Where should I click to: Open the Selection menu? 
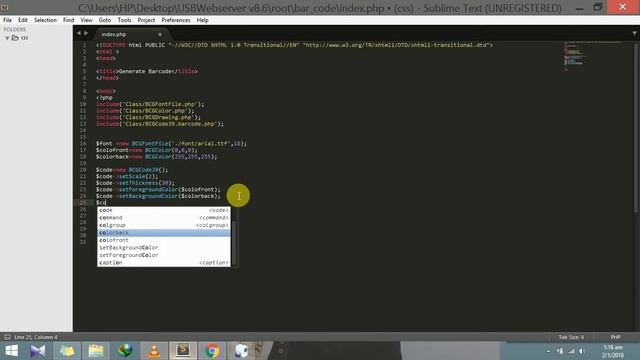[x=45, y=20]
